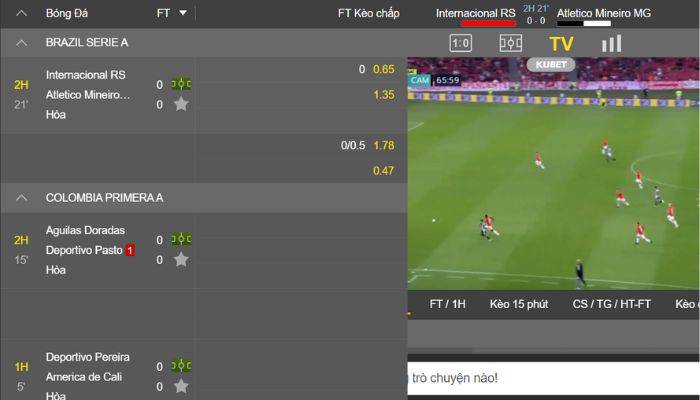Switch to the Kèo 15 phút tab
Screen dimensions: 700x400
[519, 304]
